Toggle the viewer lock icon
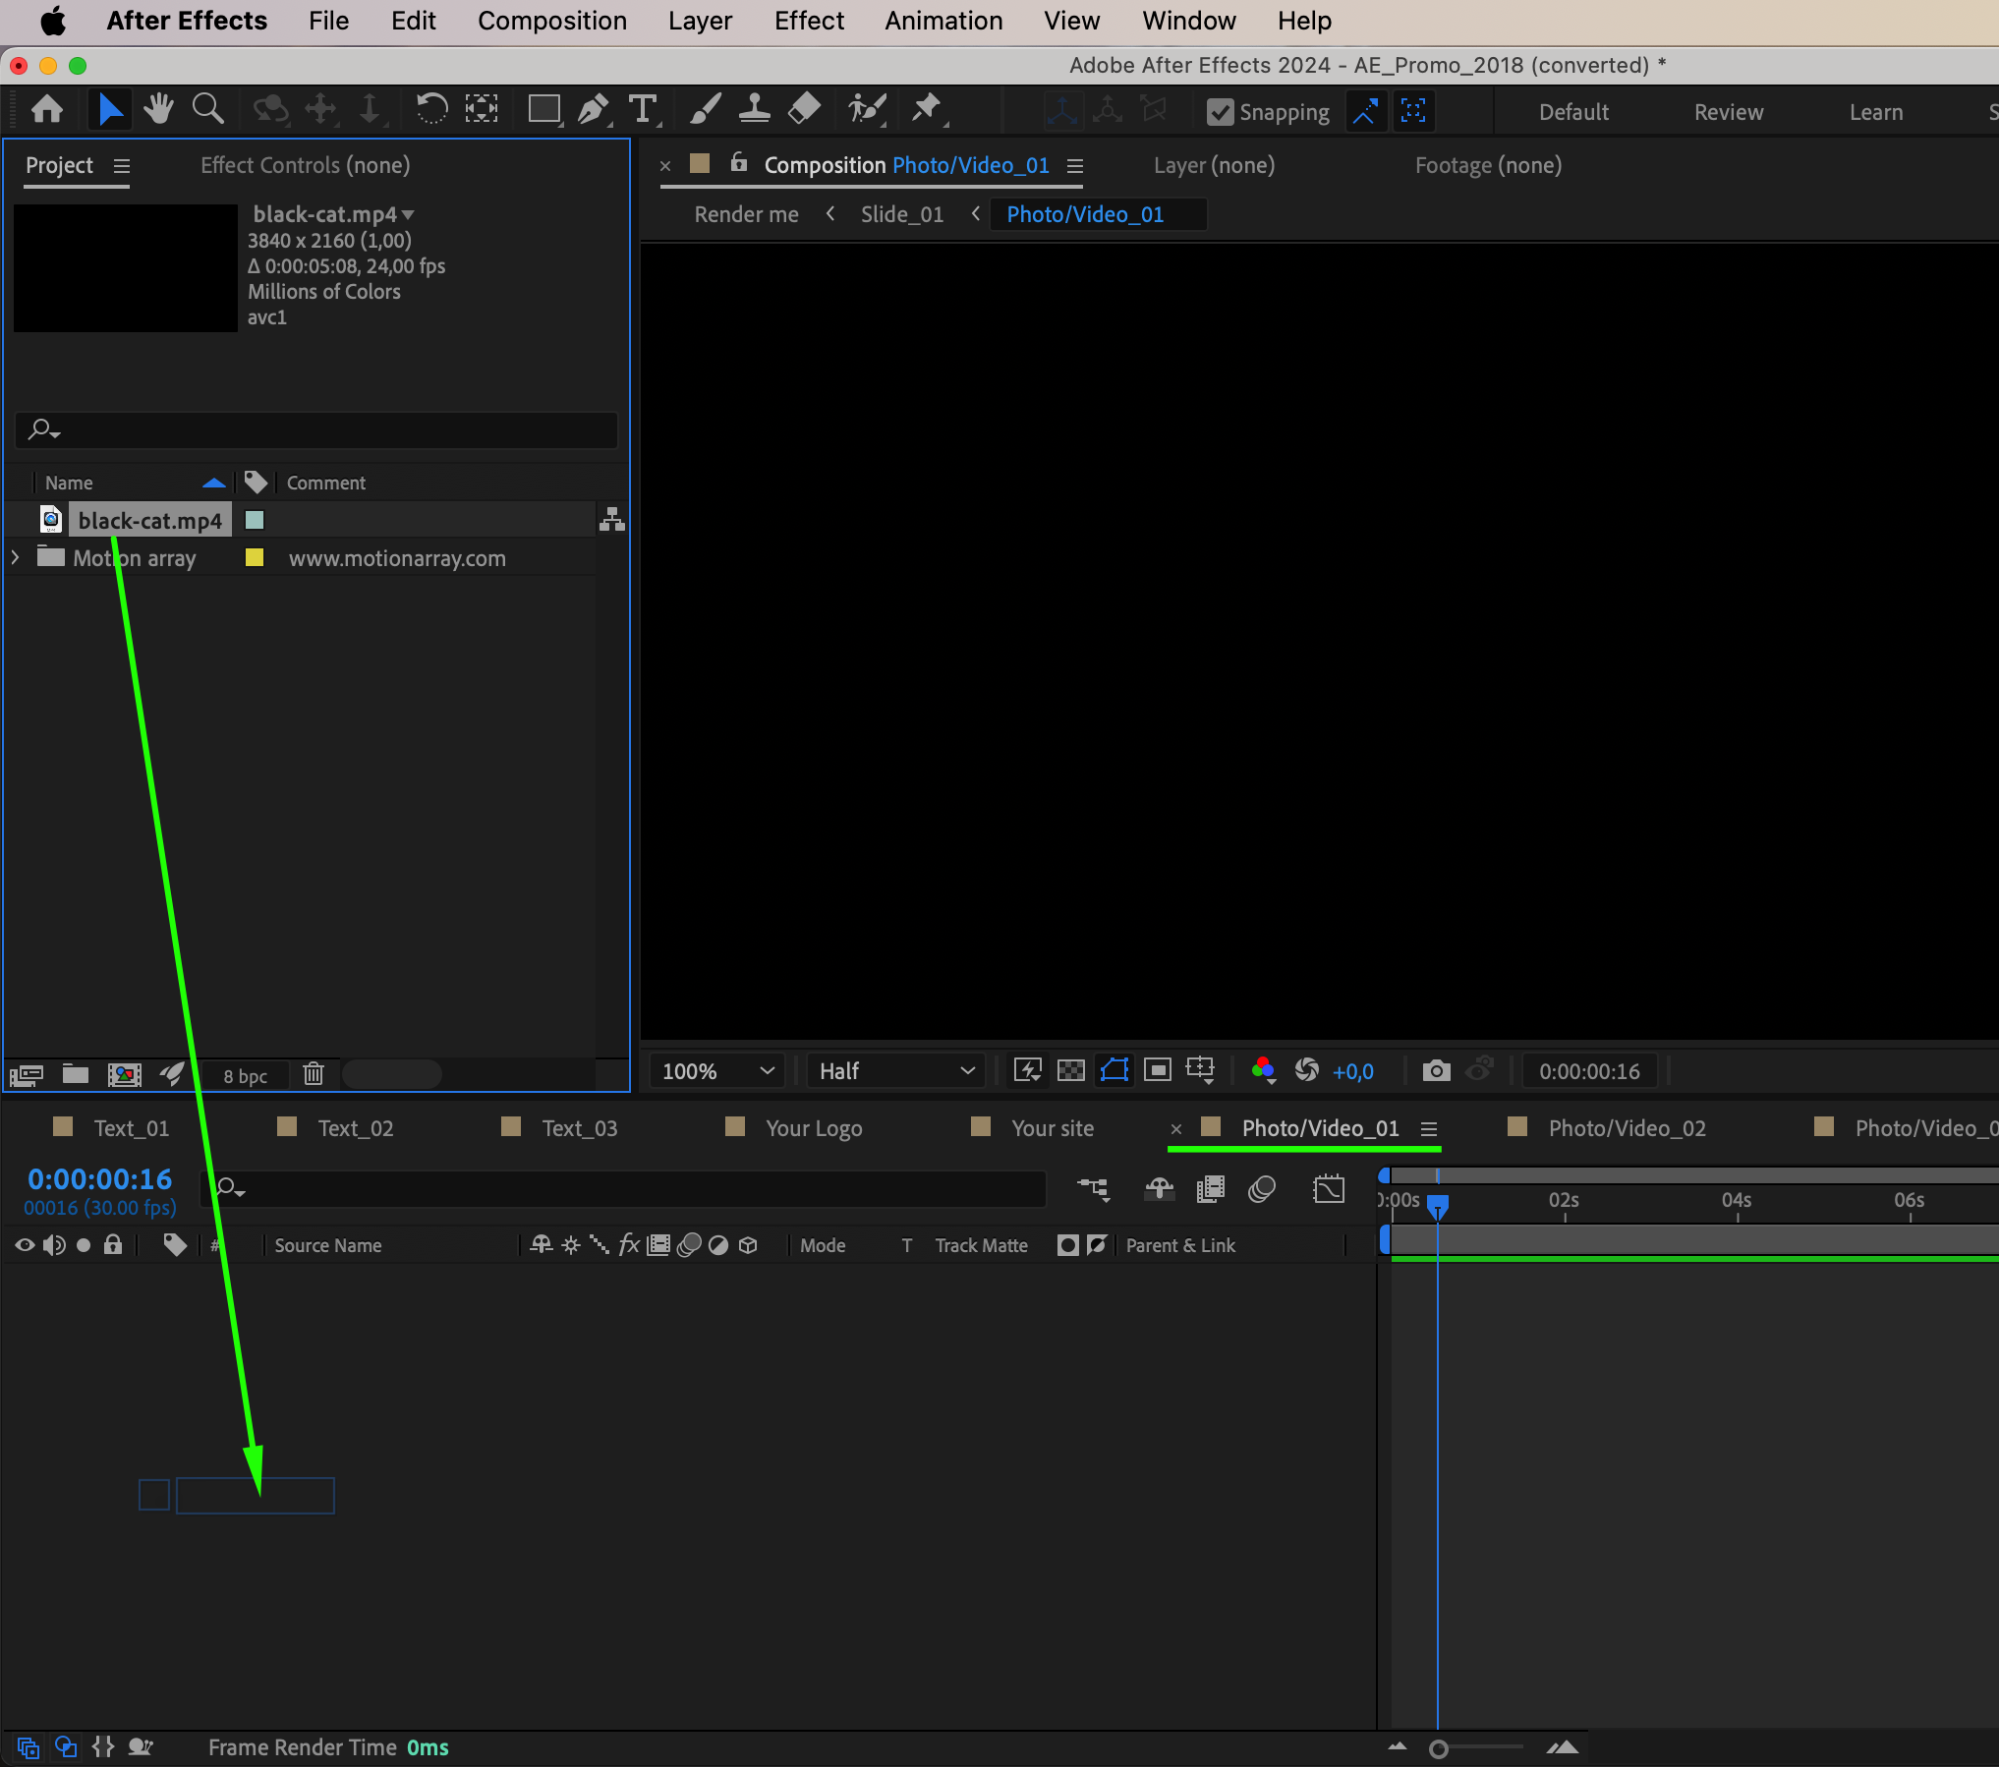The height and width of the screenshot is (1768, 1999). click(738, 163)
